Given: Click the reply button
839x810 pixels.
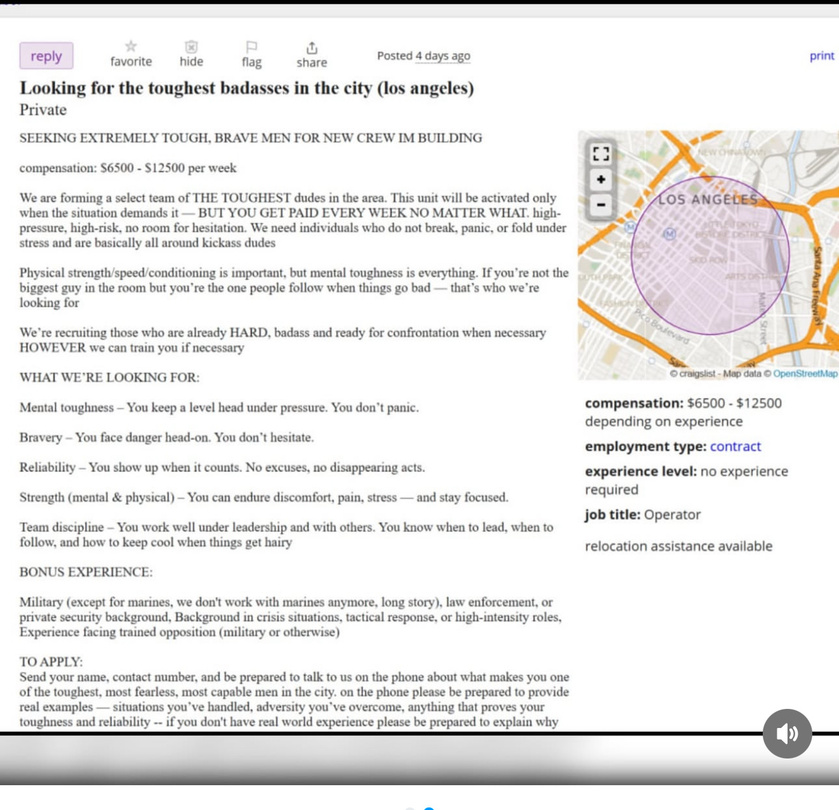Looking at the screenshot, I should [46, 56].
